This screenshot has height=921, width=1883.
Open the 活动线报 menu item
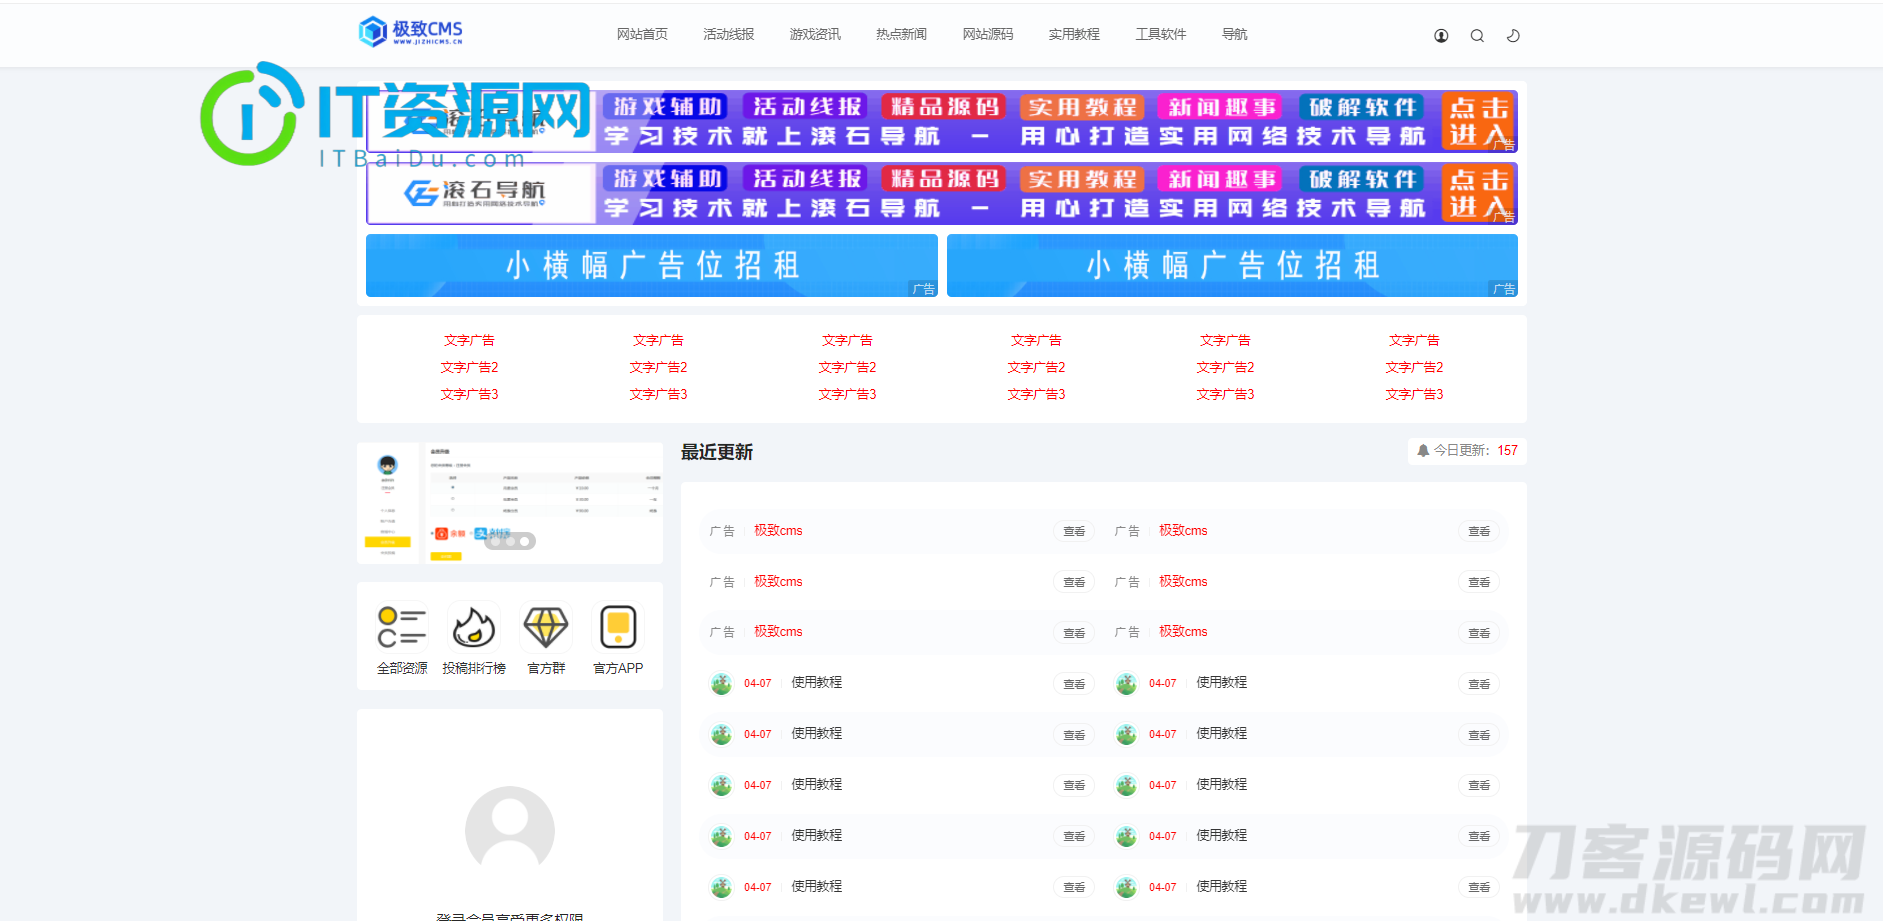[x=729, y=34]
